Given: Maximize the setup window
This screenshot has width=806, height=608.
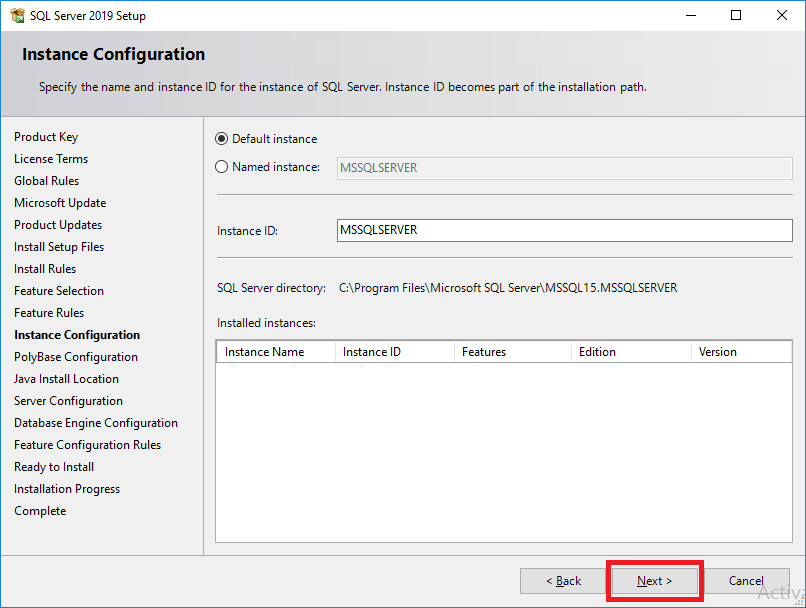Looking at the screenshot, I should [x=736, y=15].
